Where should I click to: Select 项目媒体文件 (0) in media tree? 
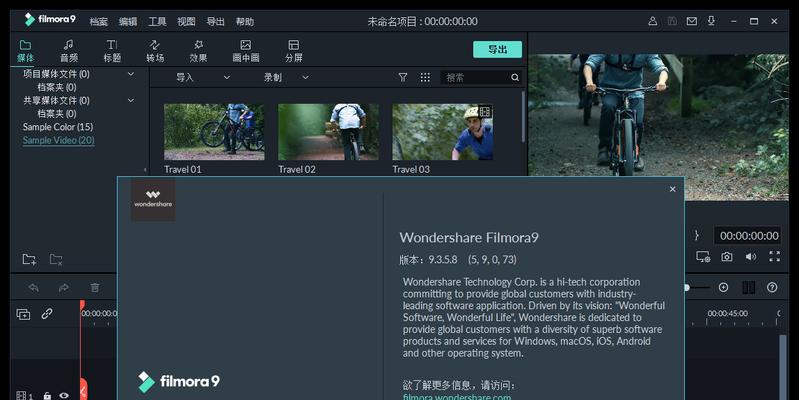tap(56, 74)
